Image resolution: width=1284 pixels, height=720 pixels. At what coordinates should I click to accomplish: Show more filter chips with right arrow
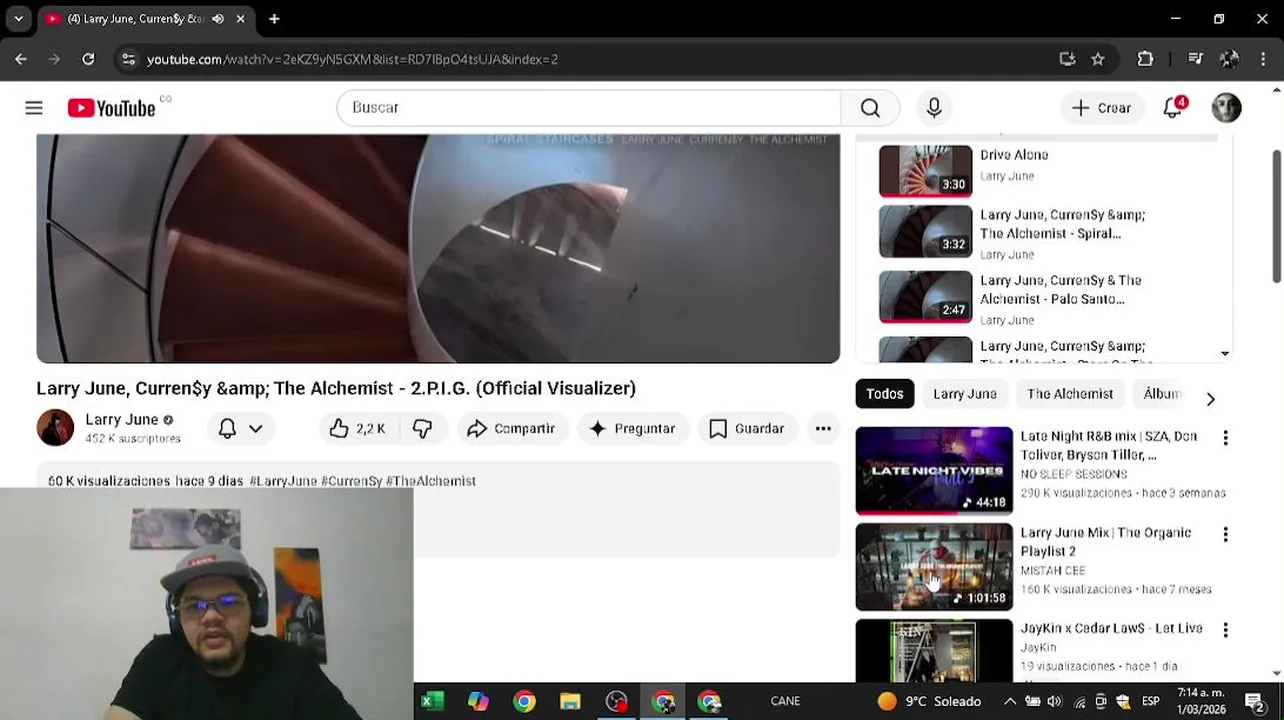click(x=1210, y=398)
